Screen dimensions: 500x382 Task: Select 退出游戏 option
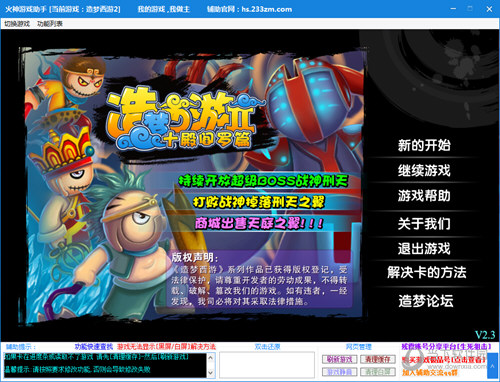424,248
